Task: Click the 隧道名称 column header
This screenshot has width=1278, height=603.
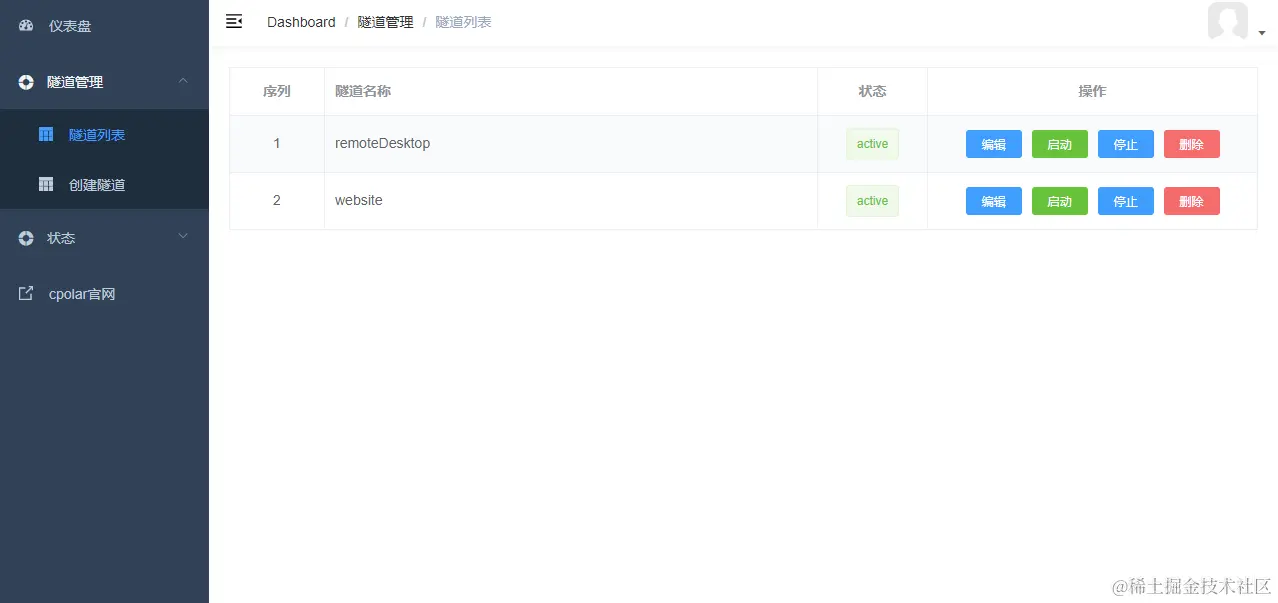Action: coord(571,91)
